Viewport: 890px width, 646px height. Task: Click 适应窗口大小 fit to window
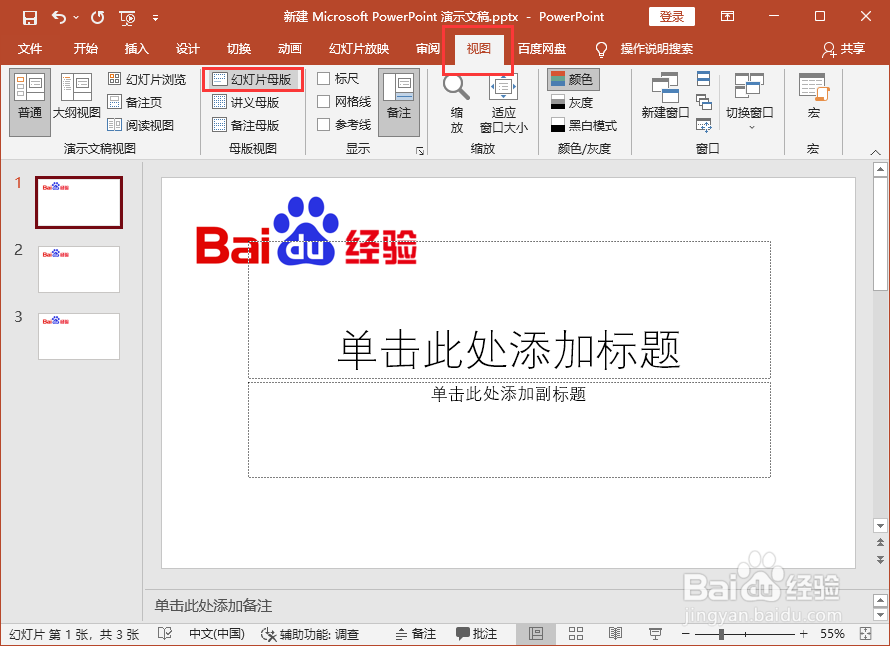(503, 103)
